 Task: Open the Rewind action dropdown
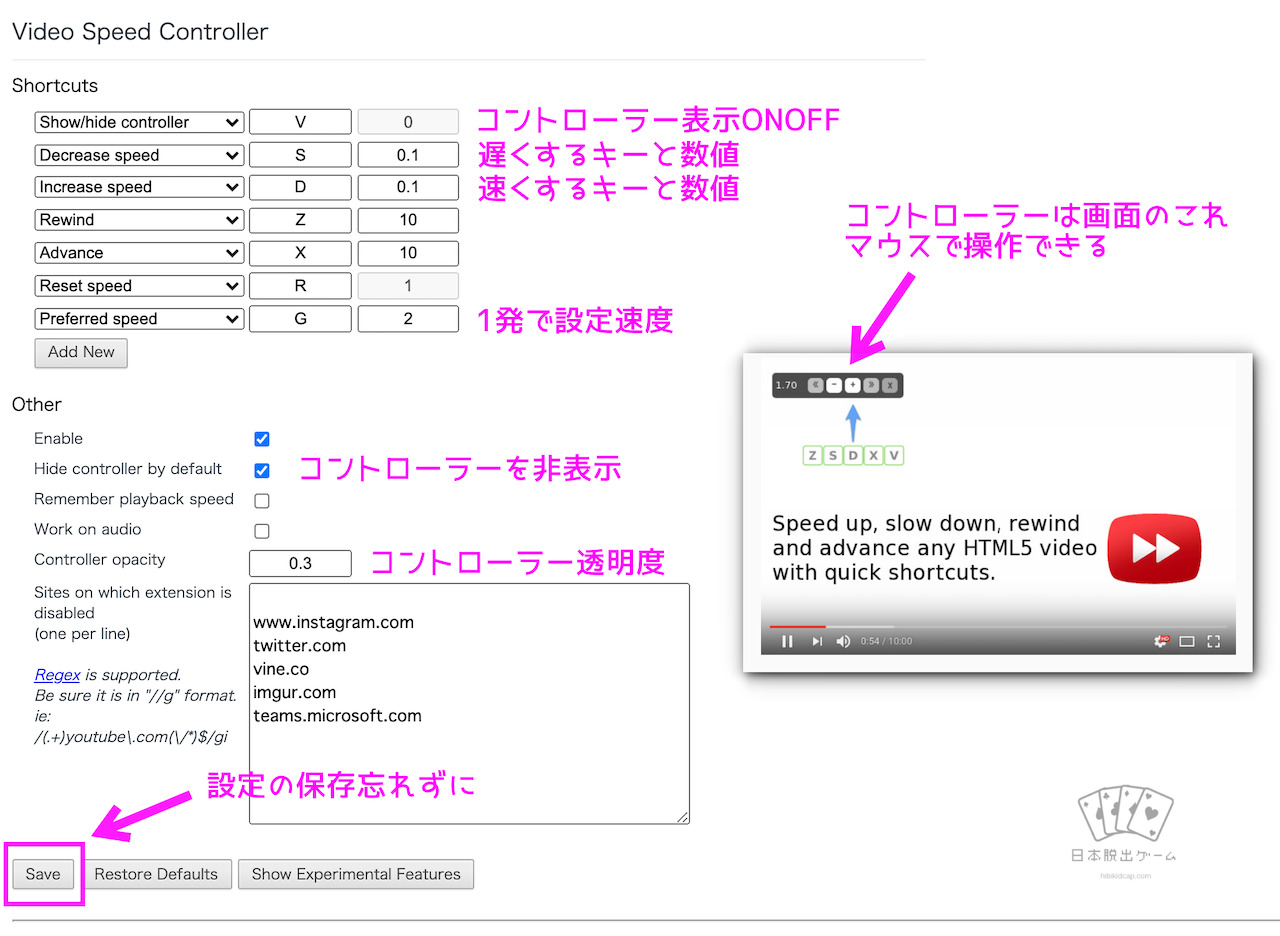(x=139, y=220)
